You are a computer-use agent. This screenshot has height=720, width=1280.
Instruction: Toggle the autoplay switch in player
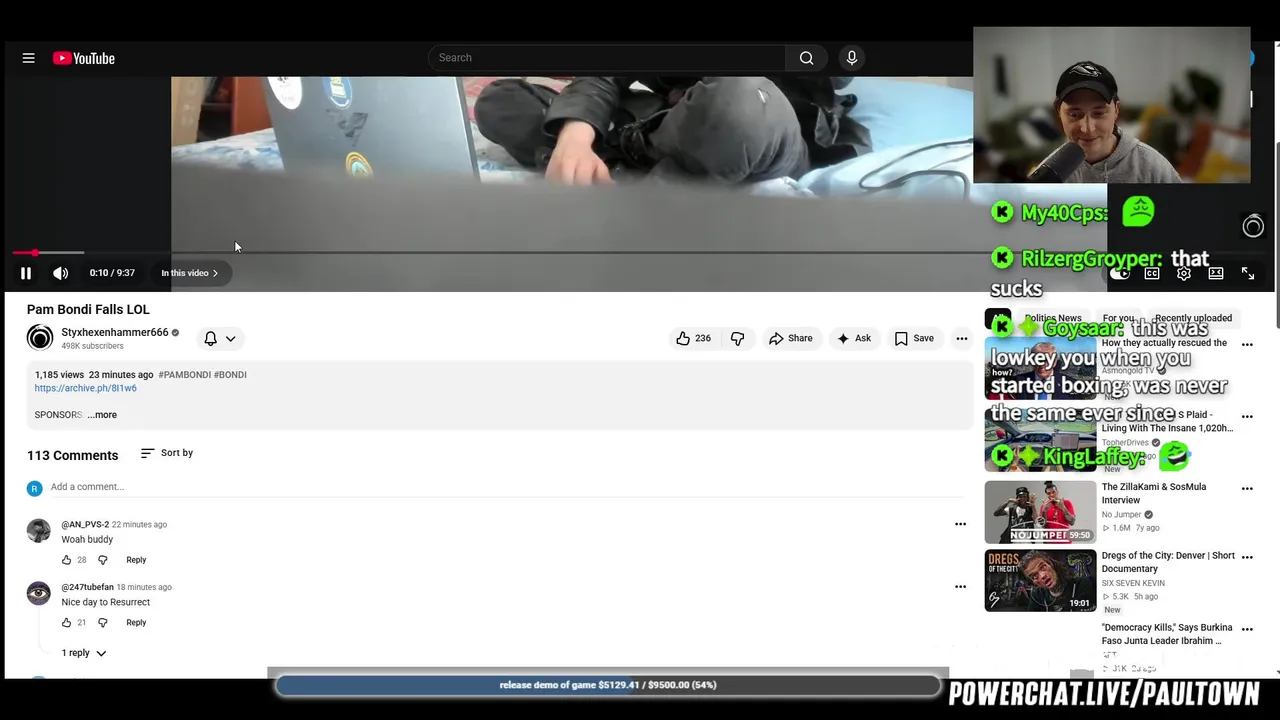coord(1120,273)
